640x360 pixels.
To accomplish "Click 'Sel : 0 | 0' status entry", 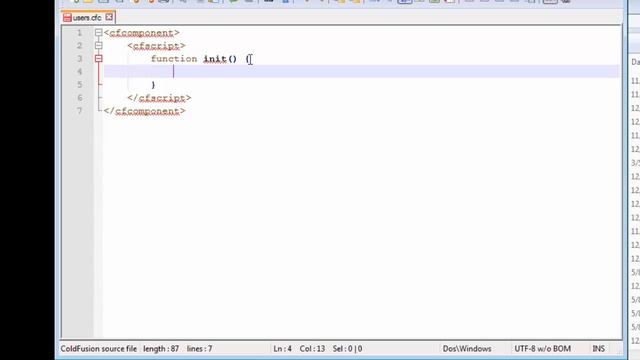I will click(x=347, y=349).
